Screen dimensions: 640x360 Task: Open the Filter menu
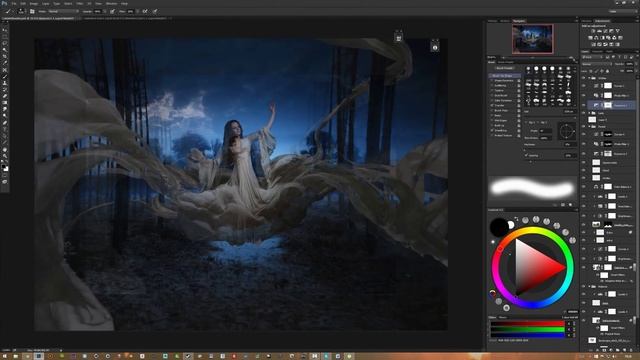point(80,4)
